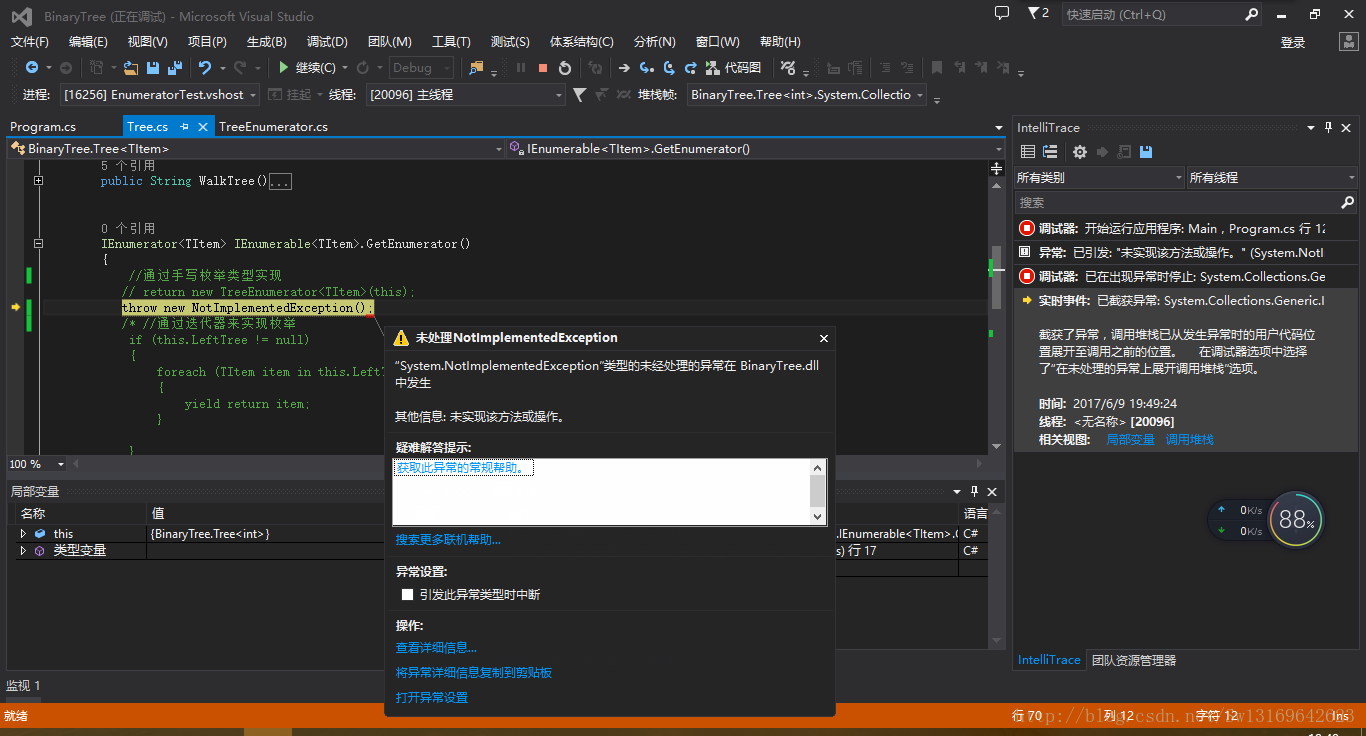Image resolution: width=1366 pixels, height=736 pixels.
Task: Click 将异常详细信息复制到剪贴板 link
Action: coord(474,673)
